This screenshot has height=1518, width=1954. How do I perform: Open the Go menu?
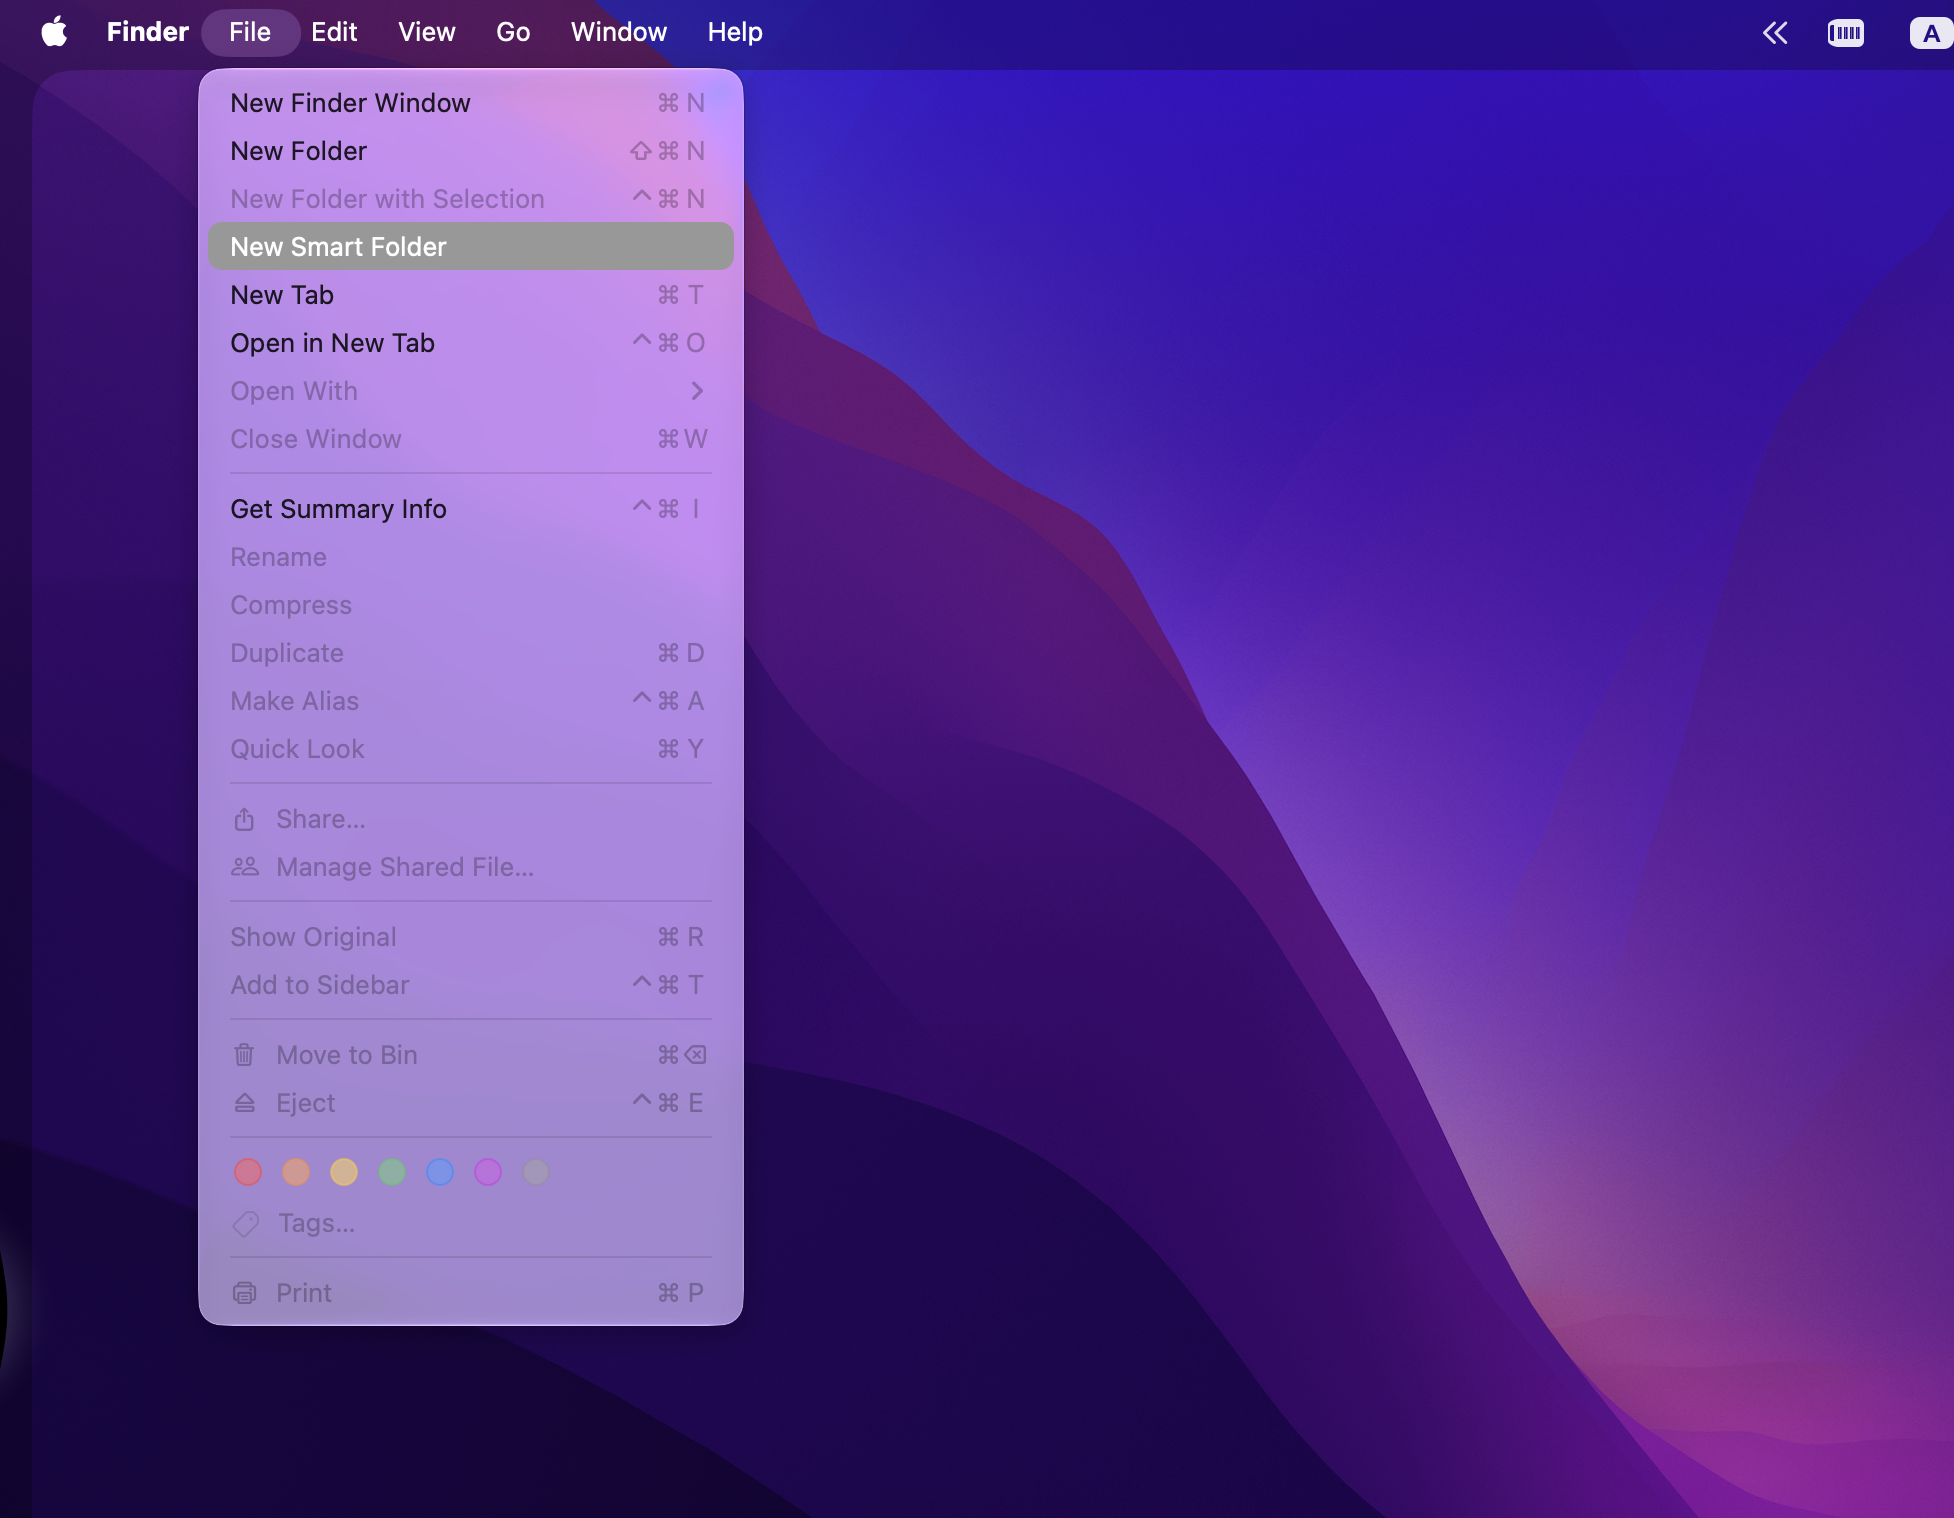pos(513,32)
